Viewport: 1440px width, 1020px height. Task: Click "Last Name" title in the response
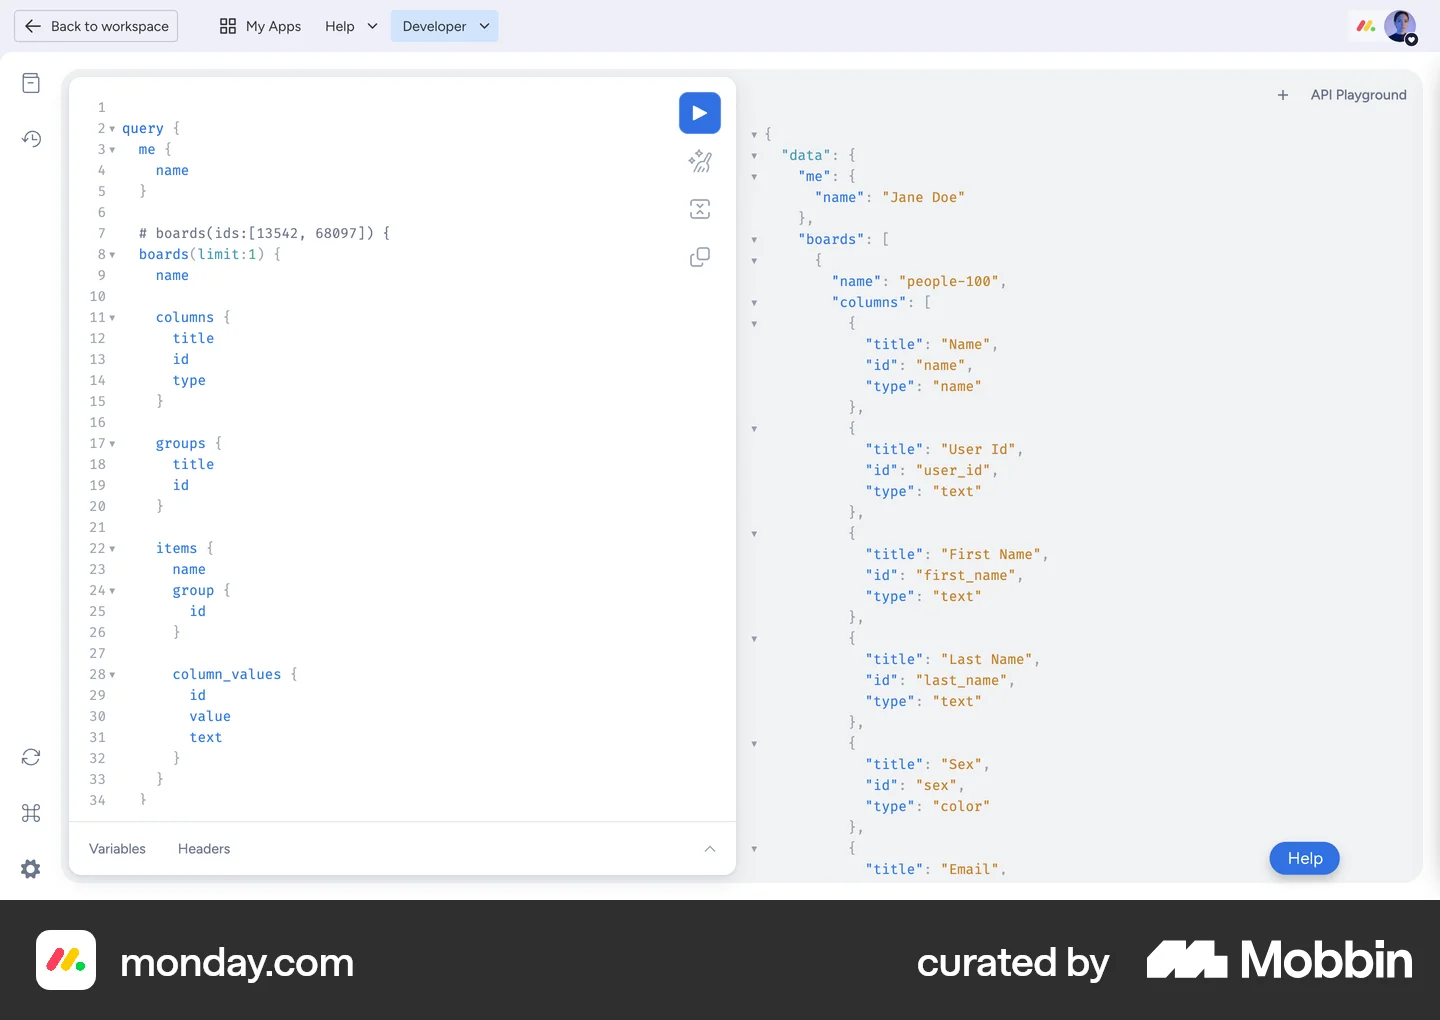[x=987, y=660]
